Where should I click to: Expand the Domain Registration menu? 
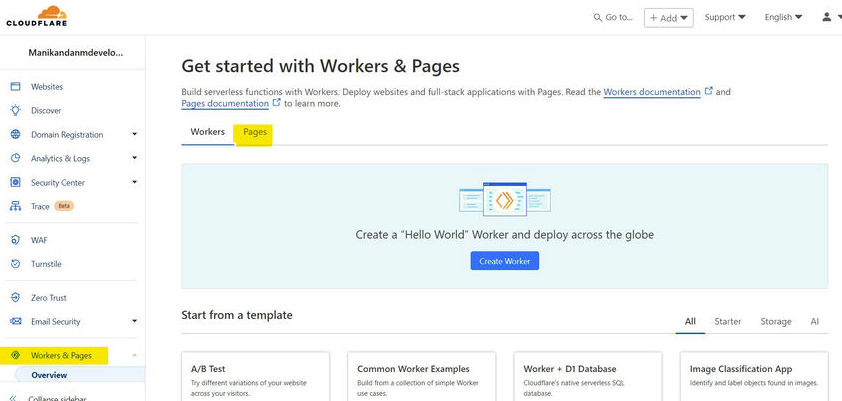click(134, 135)
